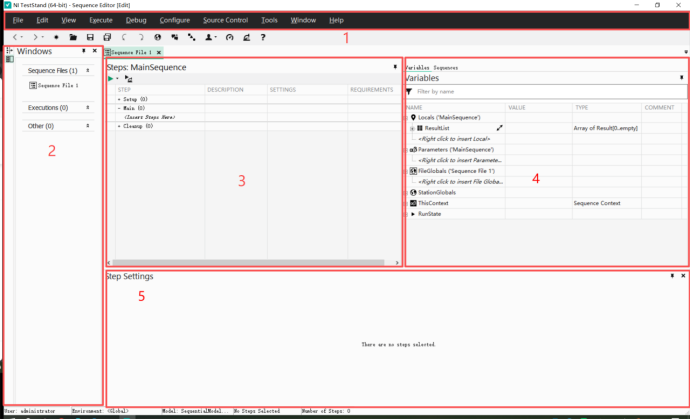
Task: Click the funnel filter icon in Variables
Action: click(409, 92)
